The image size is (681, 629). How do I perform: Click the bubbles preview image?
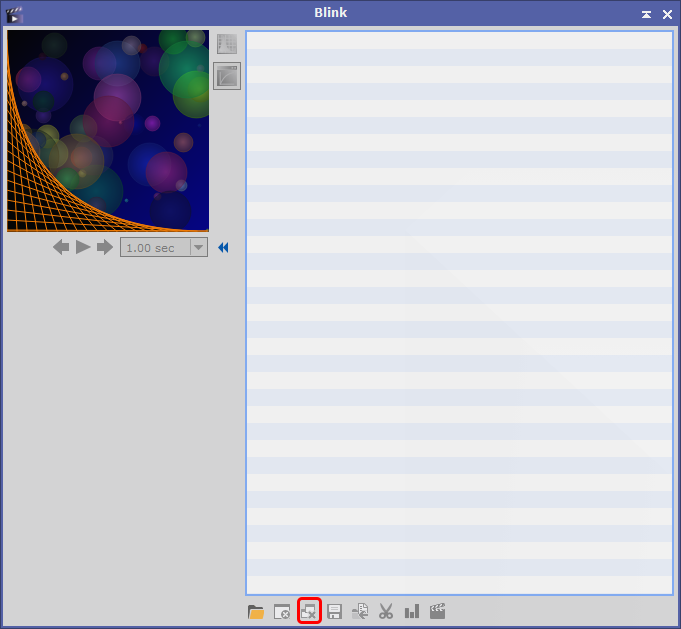point(108,131)
